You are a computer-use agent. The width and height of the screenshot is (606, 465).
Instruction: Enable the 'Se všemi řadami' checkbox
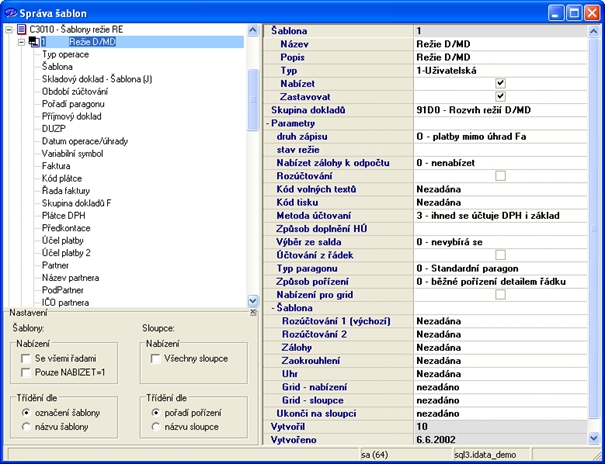tap(25, 357)
